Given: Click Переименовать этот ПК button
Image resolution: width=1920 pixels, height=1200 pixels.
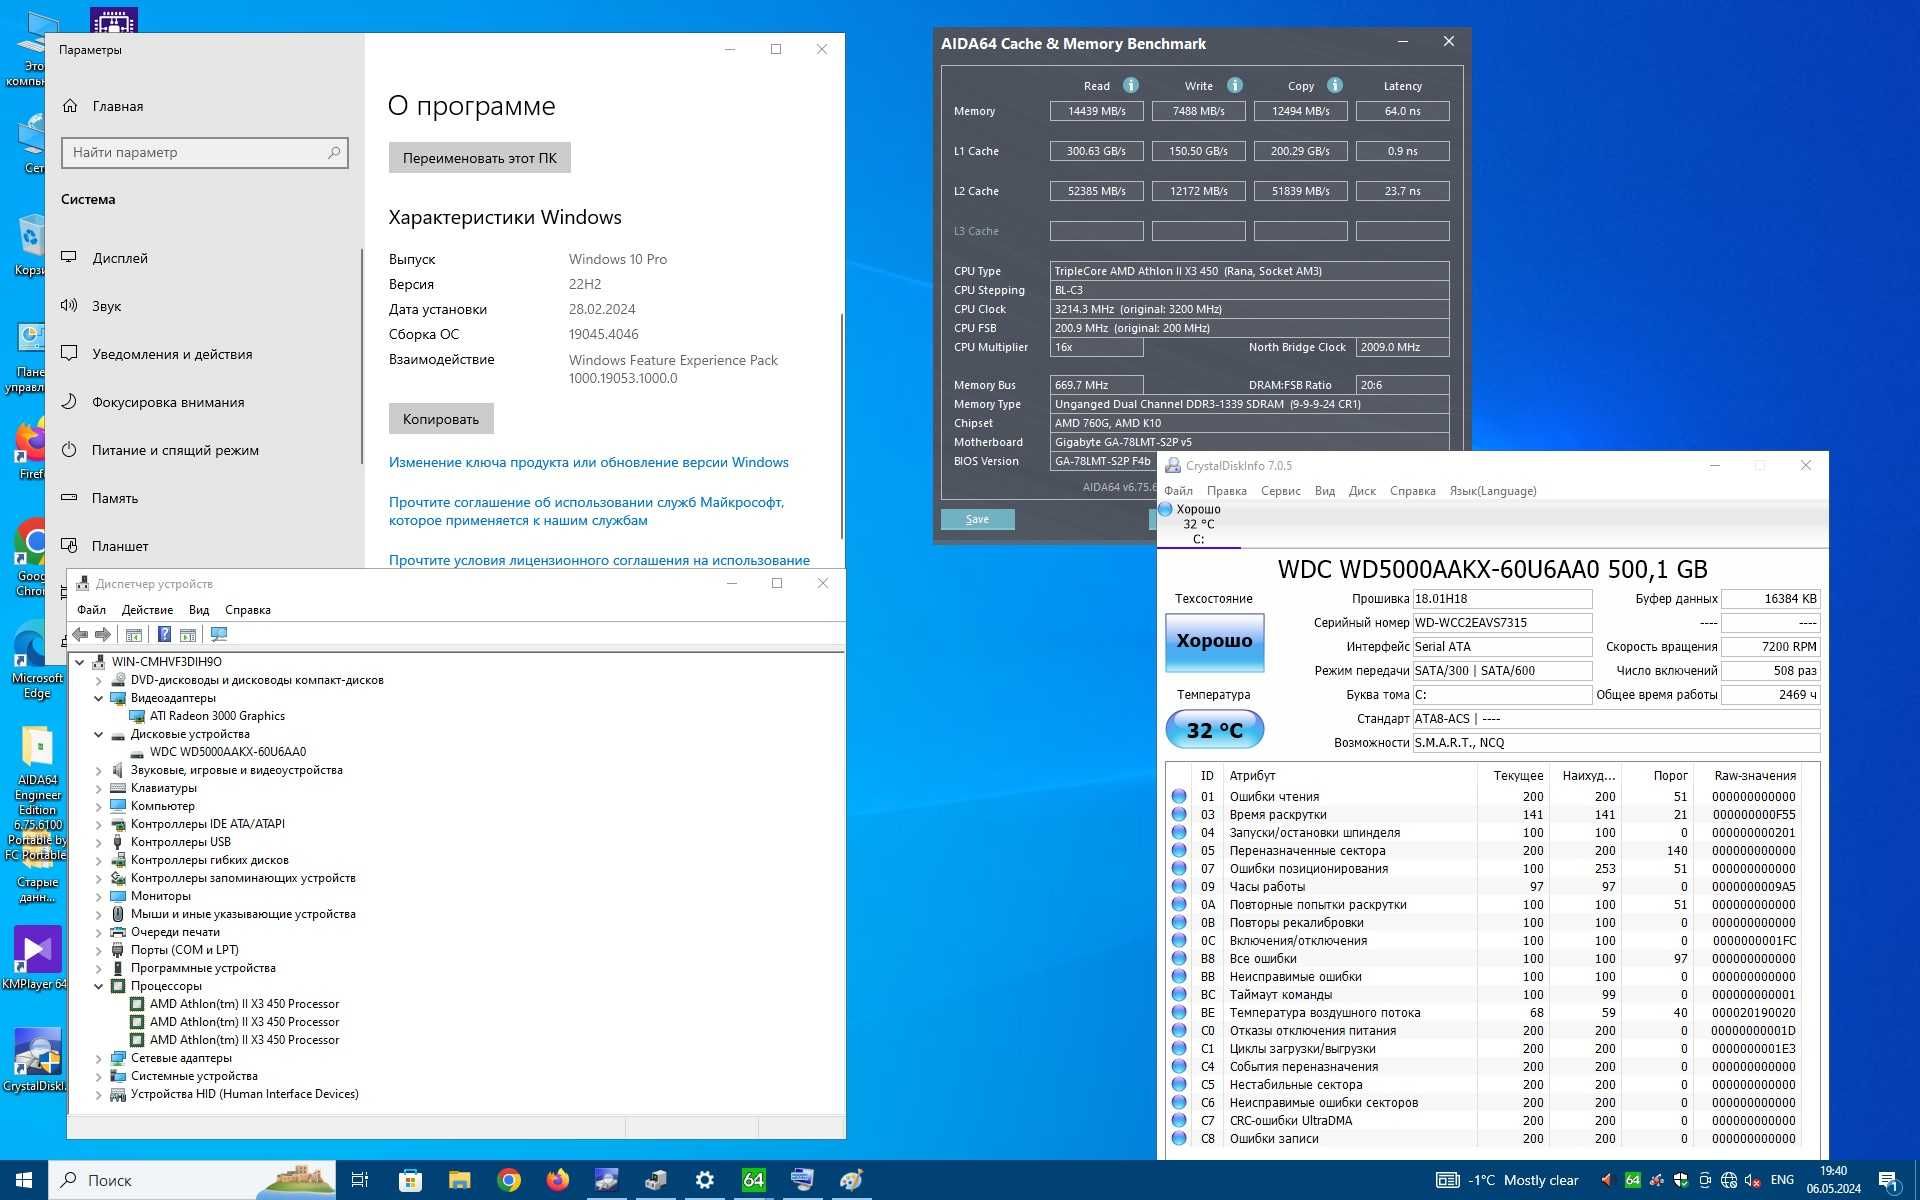Looking at the screenshot, I should 479,158.
